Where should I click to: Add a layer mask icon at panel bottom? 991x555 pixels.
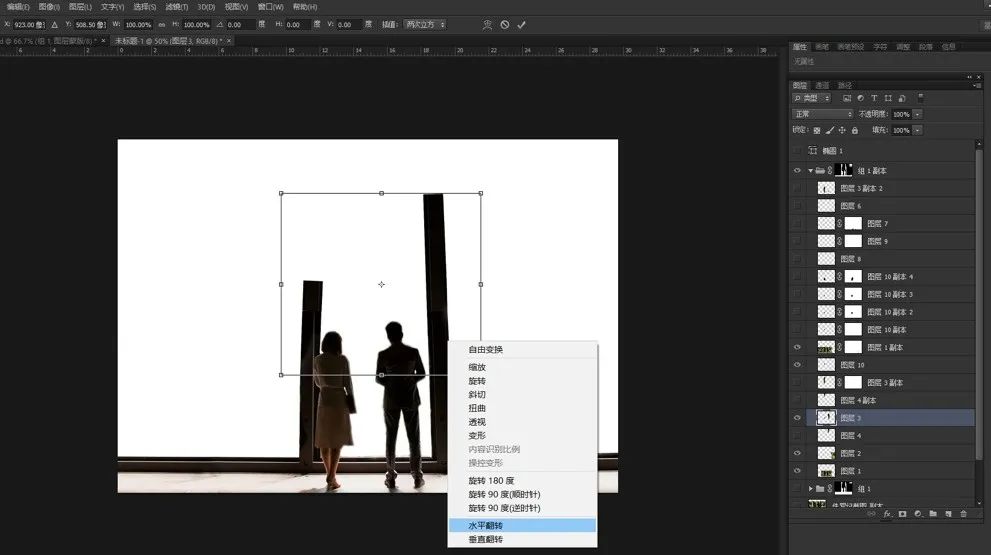[x=903, y=514]
